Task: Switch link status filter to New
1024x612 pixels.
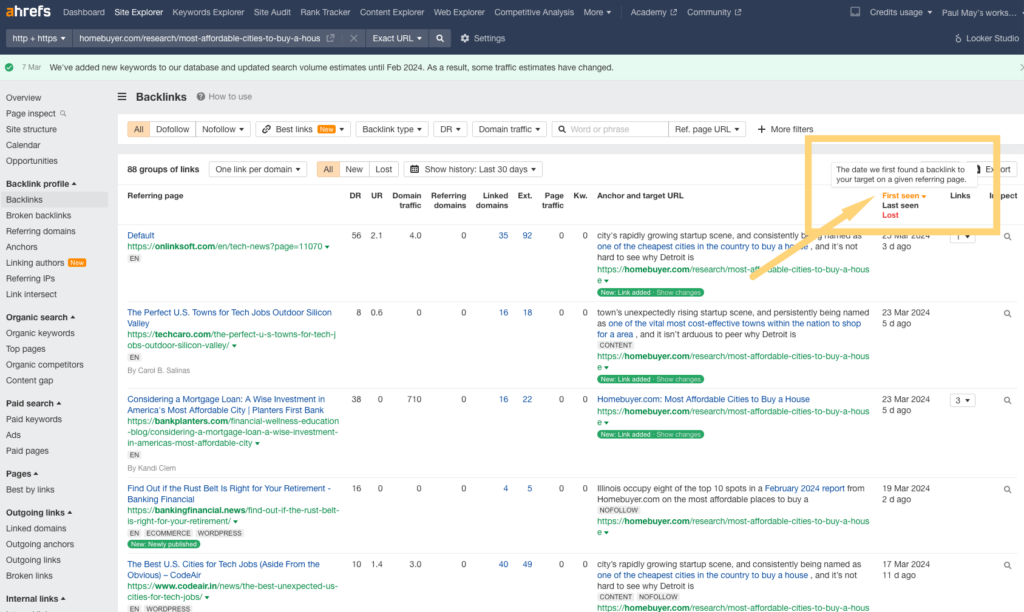Action: [354, 169]
